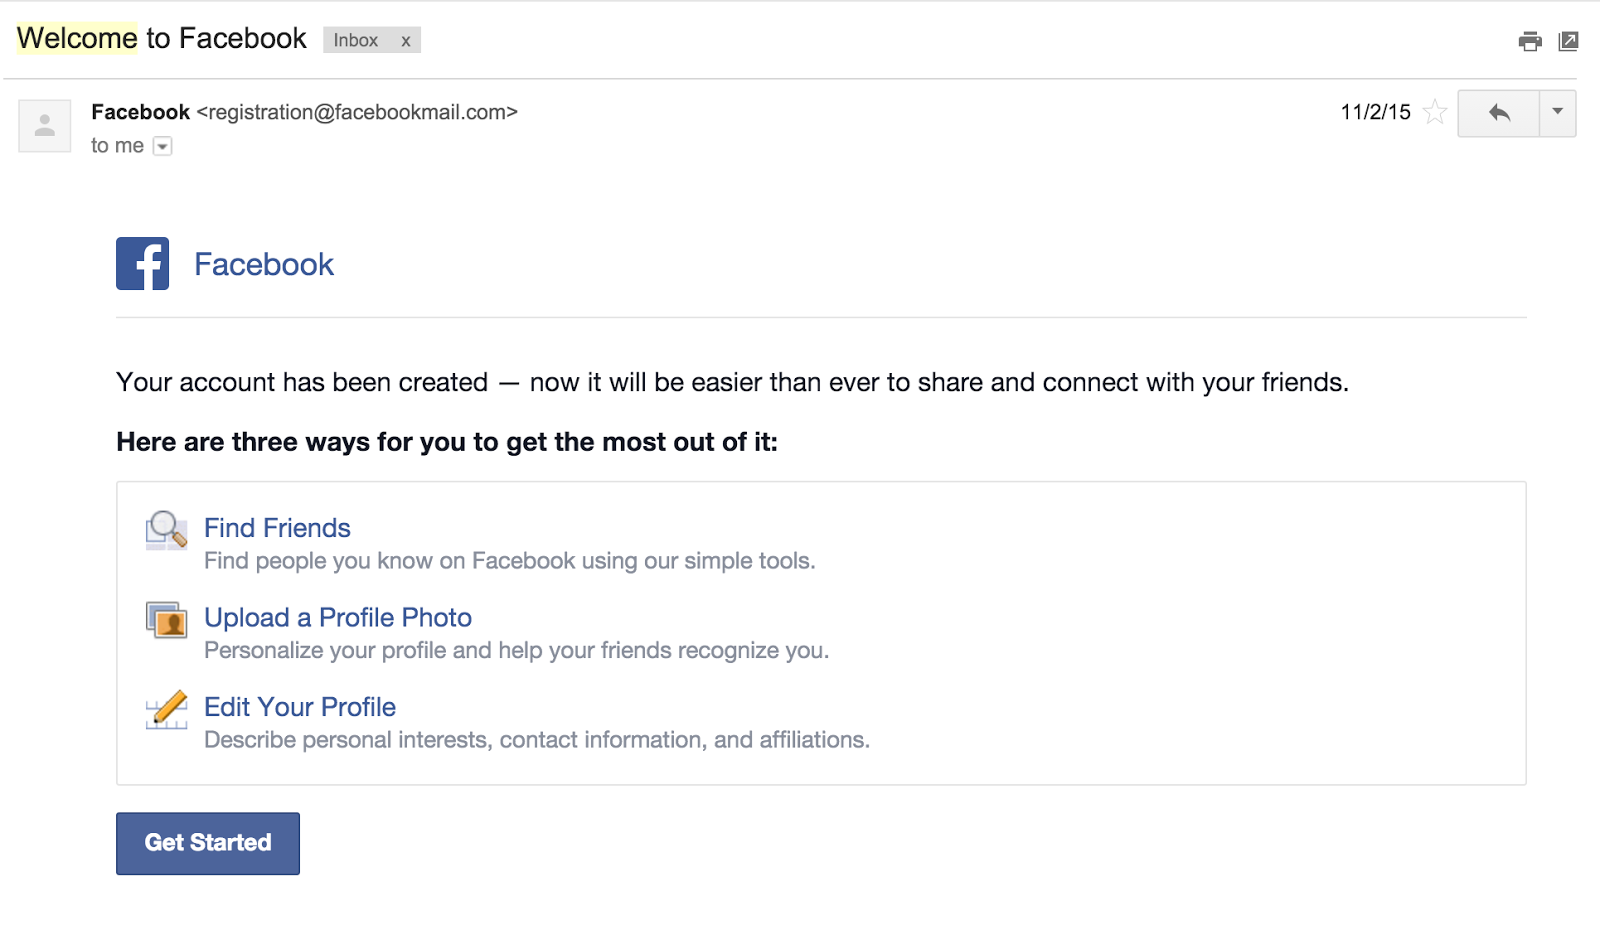
Task: Expand the 'to me' recipient details
Action: (x=162, y=146)
